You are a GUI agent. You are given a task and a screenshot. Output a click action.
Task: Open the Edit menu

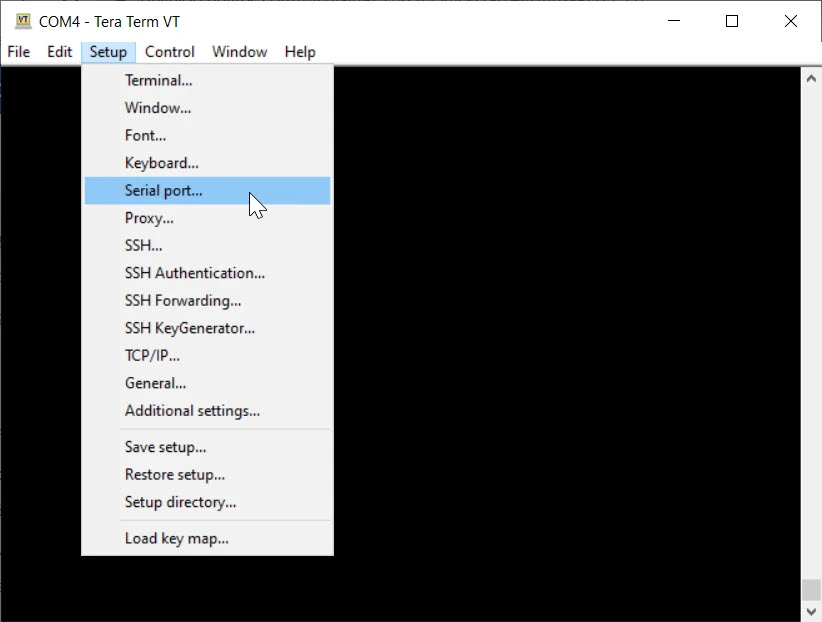click(59, 52)
